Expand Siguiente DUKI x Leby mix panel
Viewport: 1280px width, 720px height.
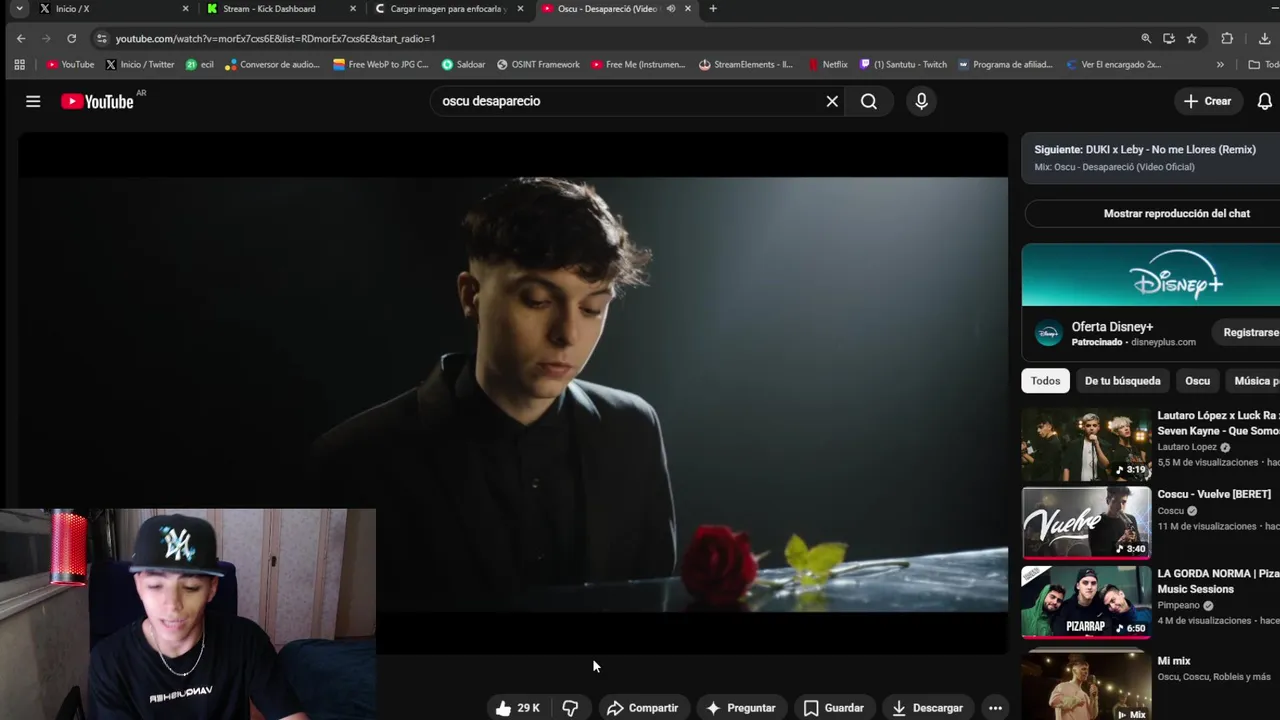(x=1150, y=157)
